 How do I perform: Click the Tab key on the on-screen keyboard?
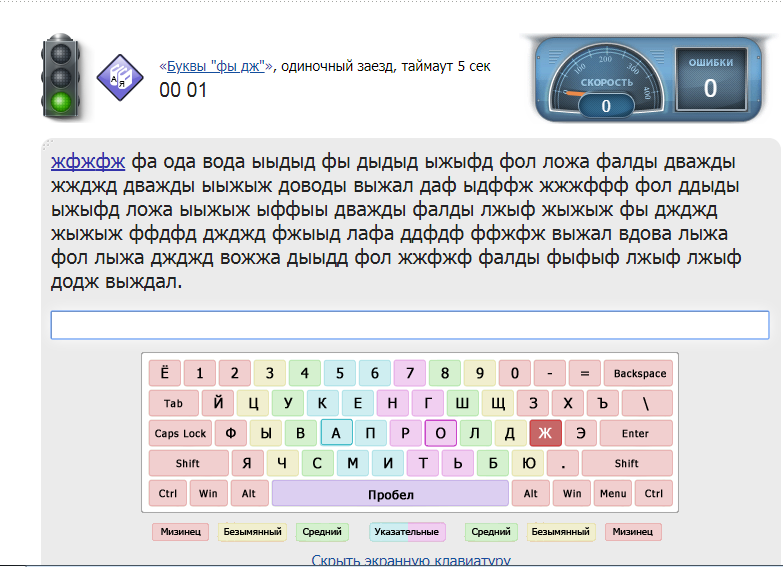click(173, 403)
